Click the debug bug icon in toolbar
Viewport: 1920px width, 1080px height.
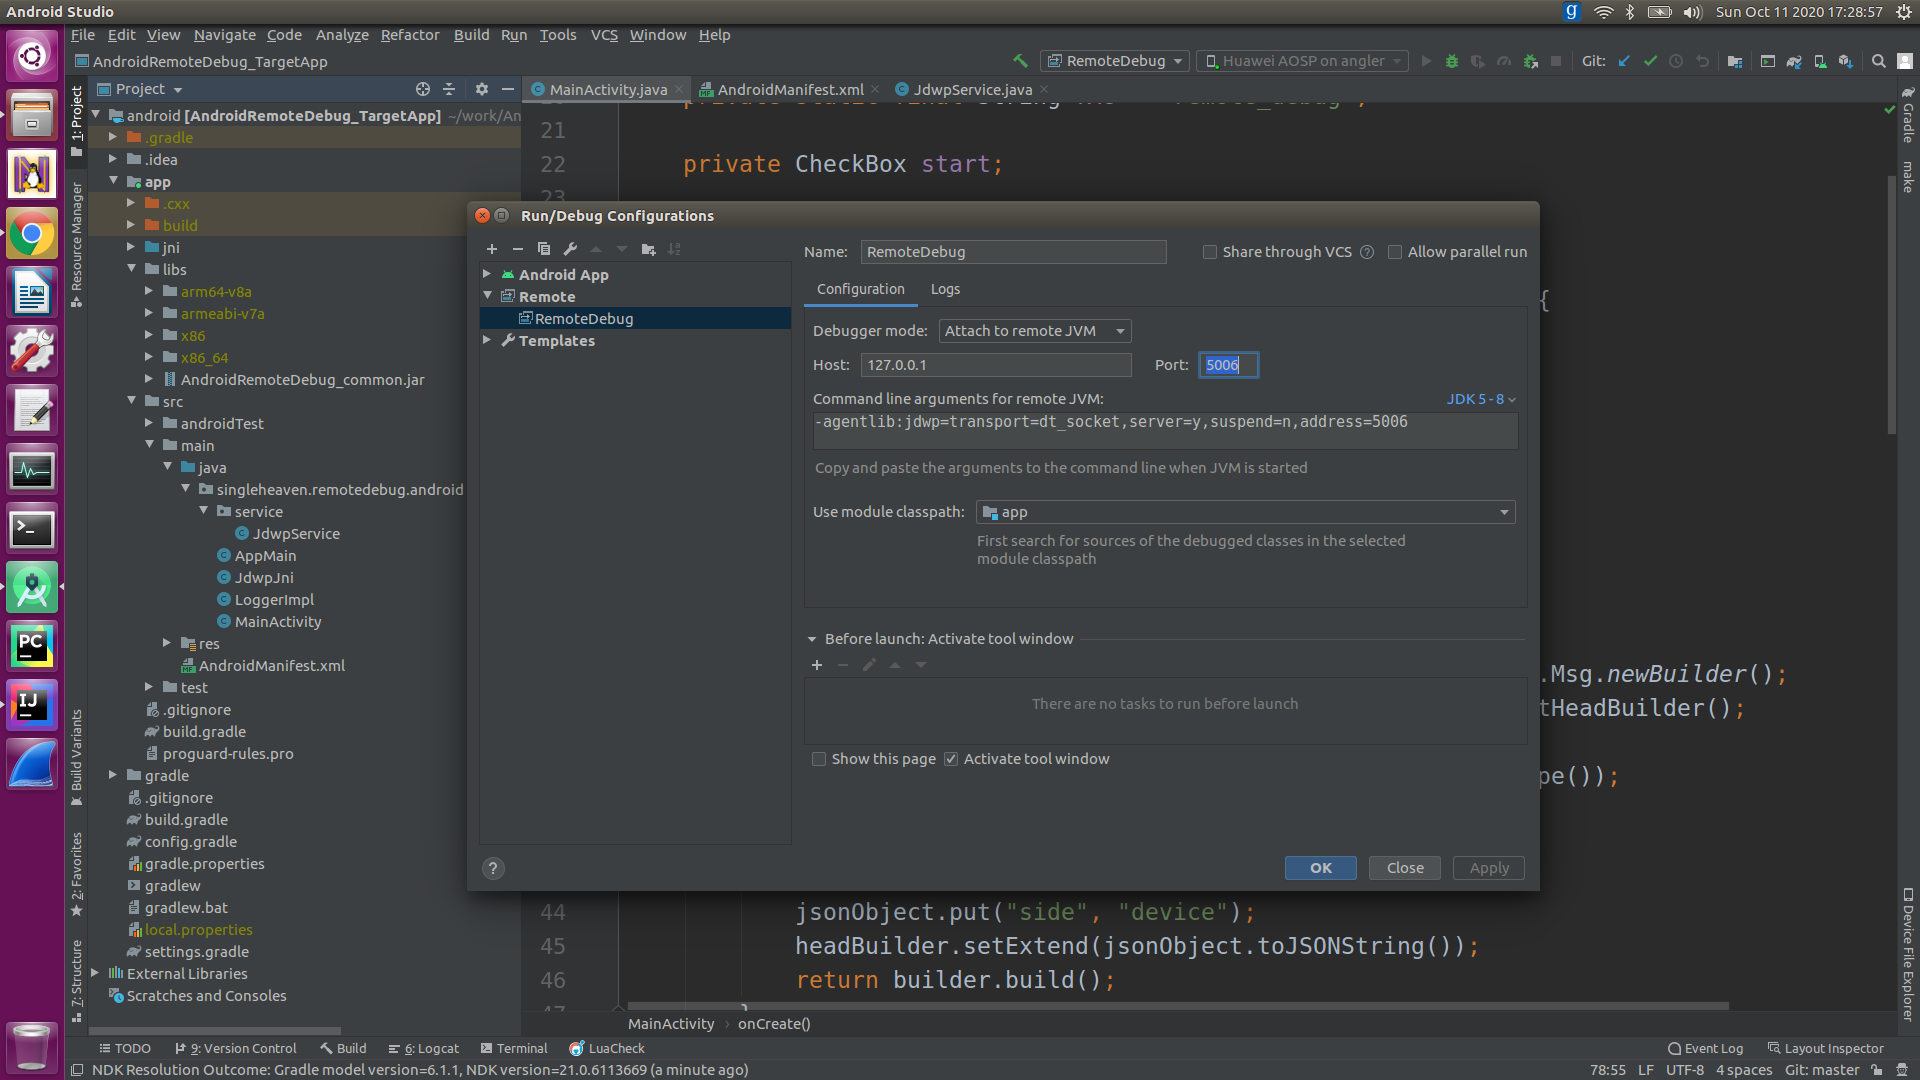pos(1452,61)
